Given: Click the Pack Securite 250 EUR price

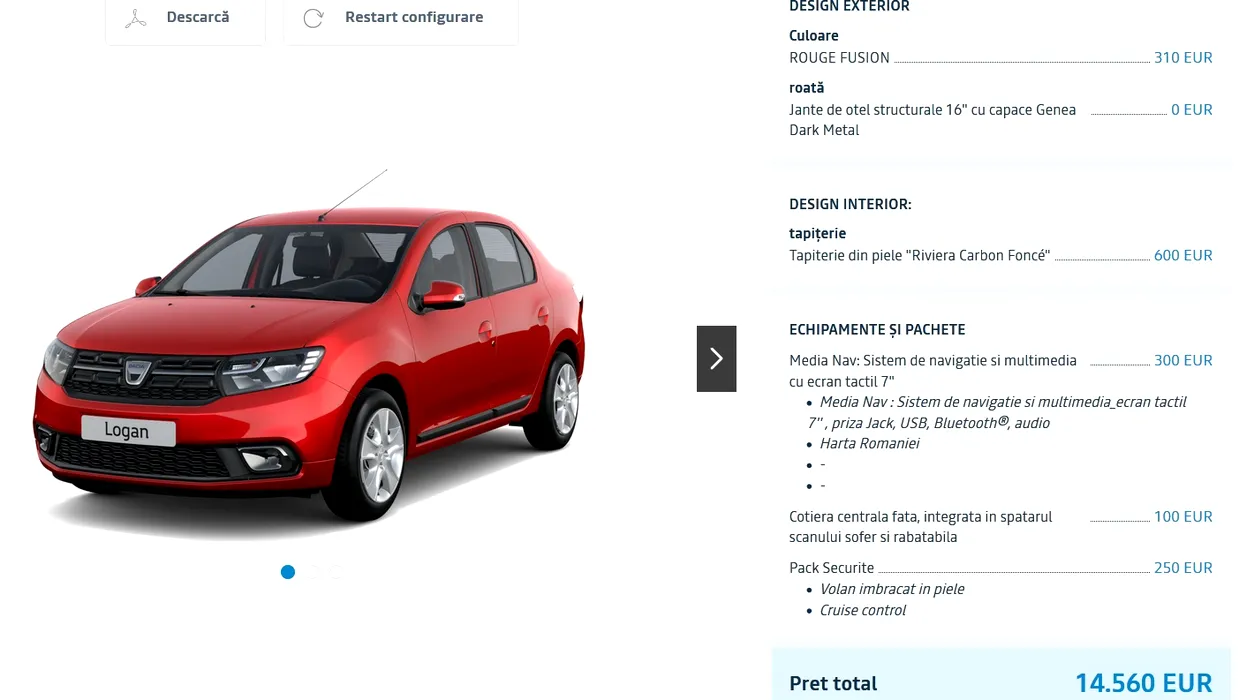Looking at the screenshot, I should 1183,568.
